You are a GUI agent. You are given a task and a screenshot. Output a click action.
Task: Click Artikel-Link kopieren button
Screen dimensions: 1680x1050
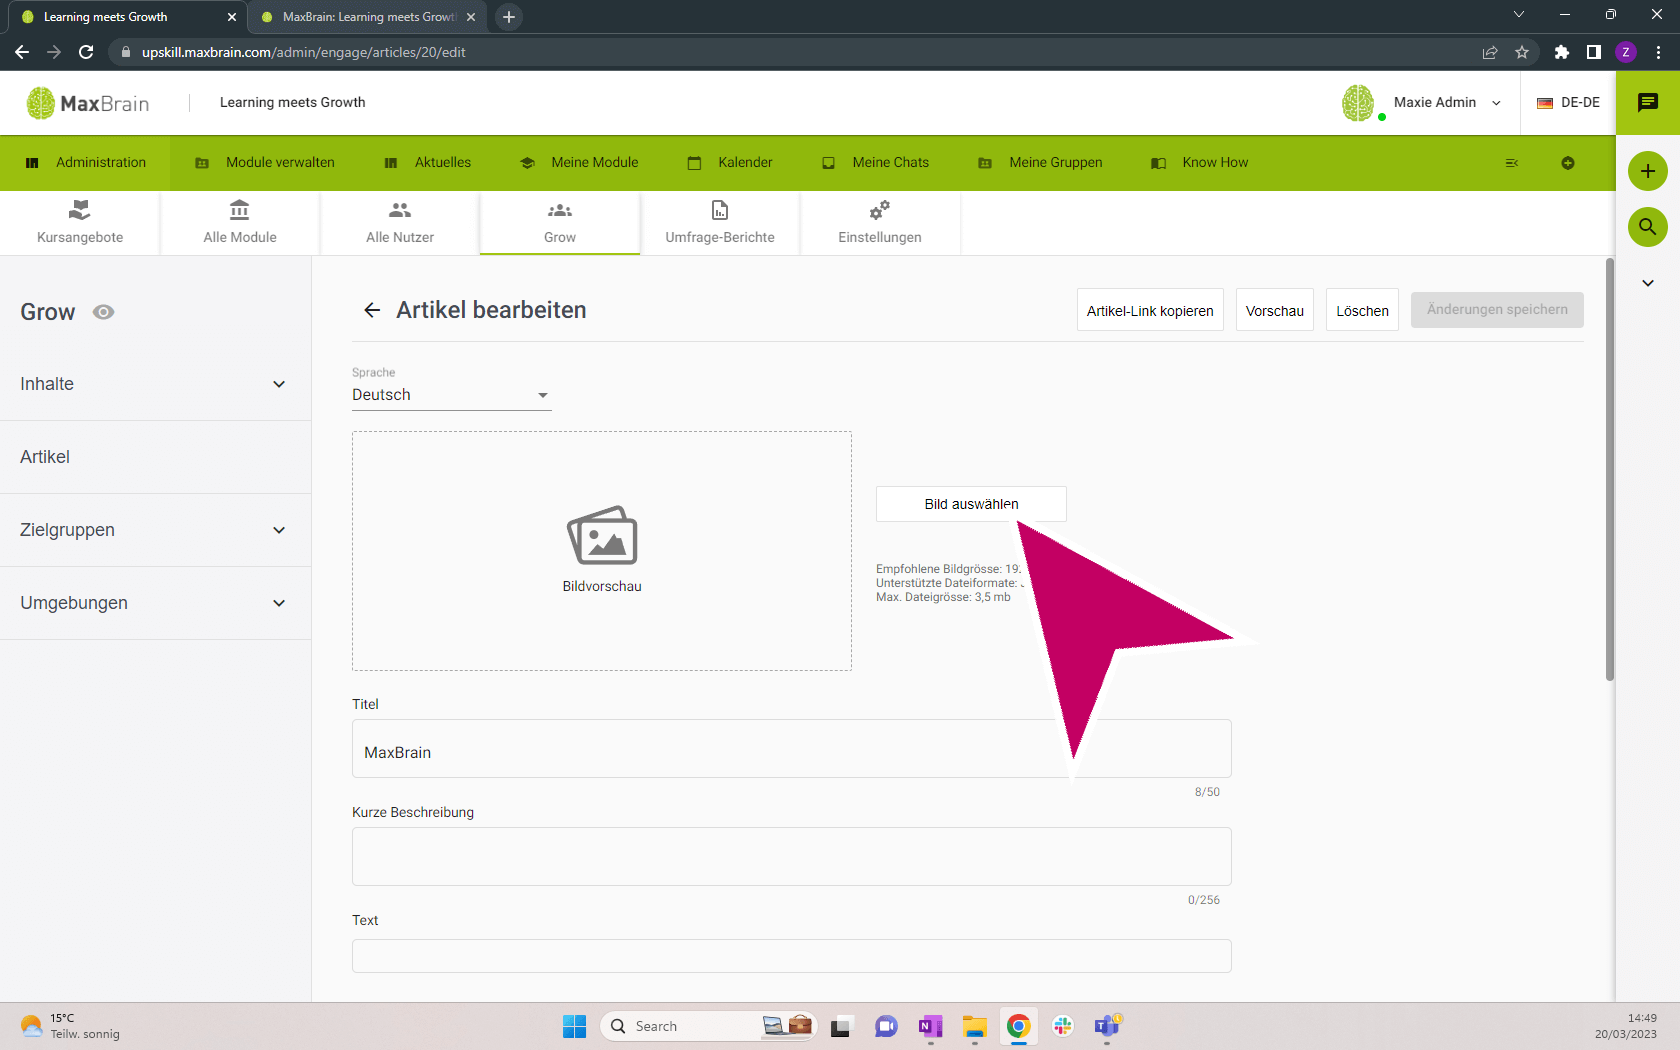(1150, 310)
